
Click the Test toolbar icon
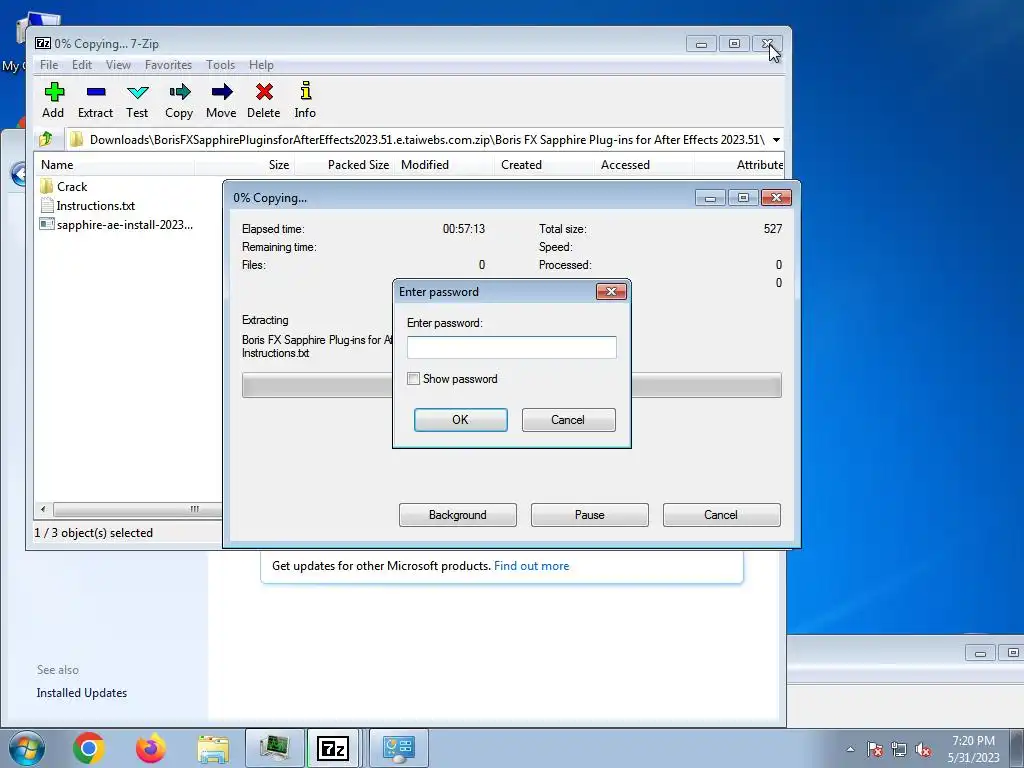point(137,100)
